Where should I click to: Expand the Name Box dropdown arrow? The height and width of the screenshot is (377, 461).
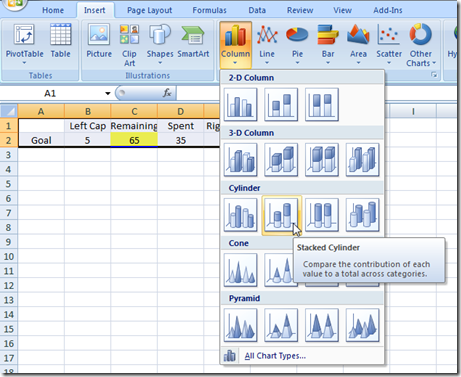[107, 93]
